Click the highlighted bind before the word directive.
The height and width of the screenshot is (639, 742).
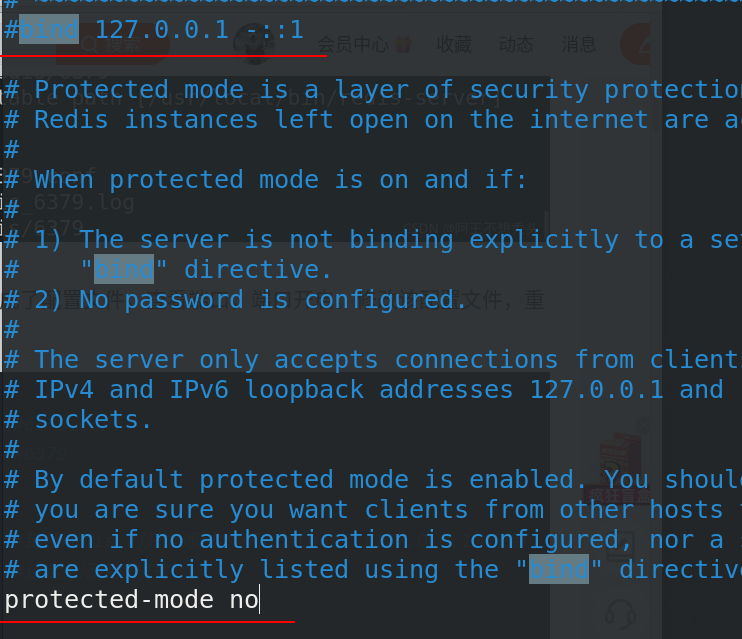coord(124,269)
